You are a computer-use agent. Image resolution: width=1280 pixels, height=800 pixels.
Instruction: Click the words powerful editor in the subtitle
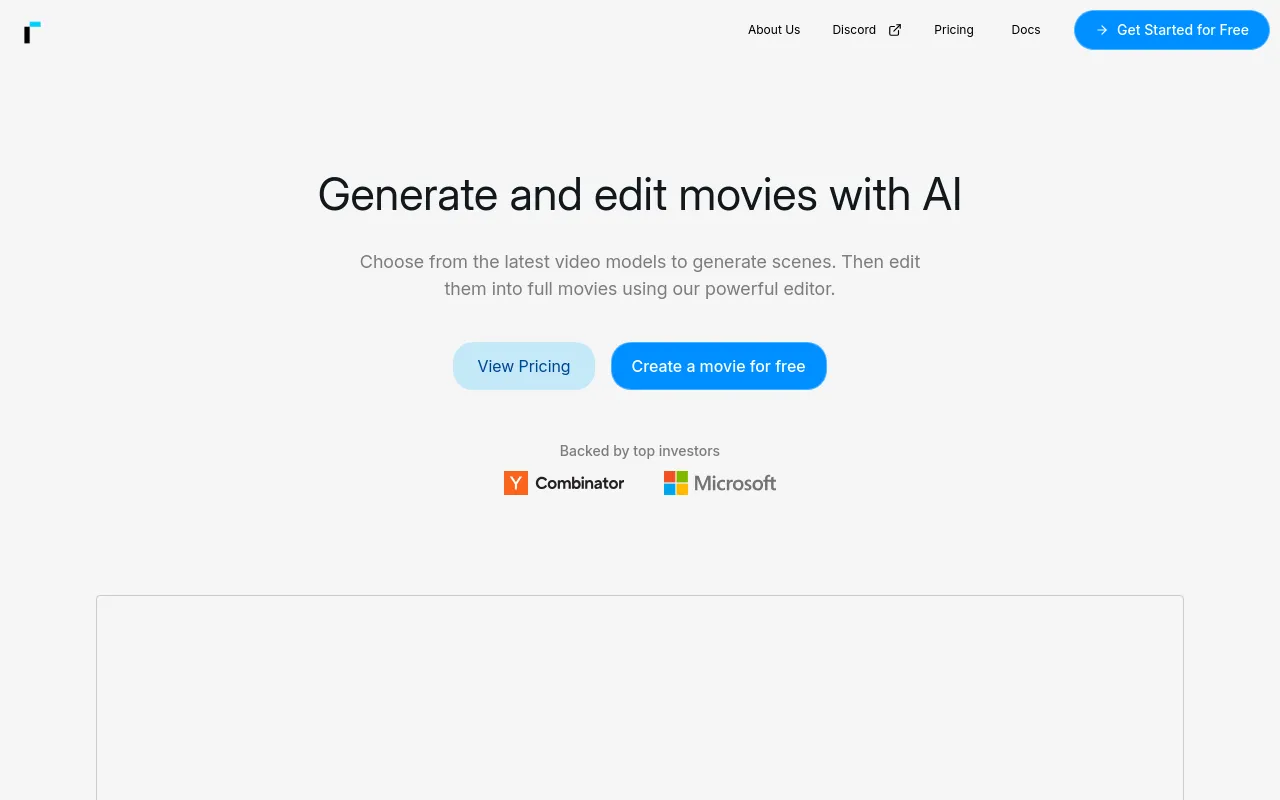pyautogui.click(x=770, y=289)
